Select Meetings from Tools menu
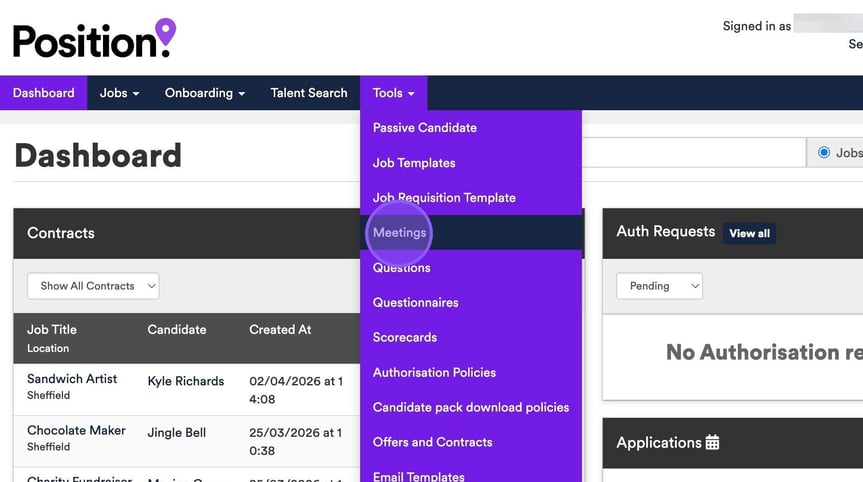863x482 pixels. click(399, 232)
